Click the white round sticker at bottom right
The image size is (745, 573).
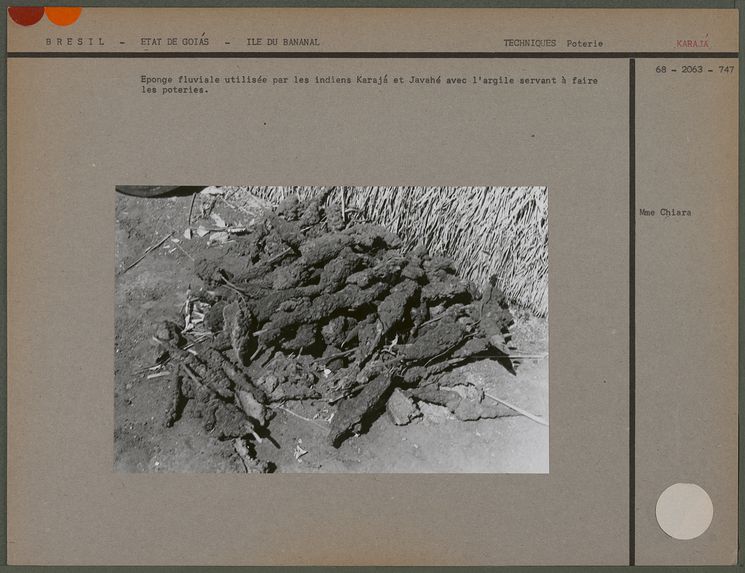pyautogui.click(x=684, y=511)
